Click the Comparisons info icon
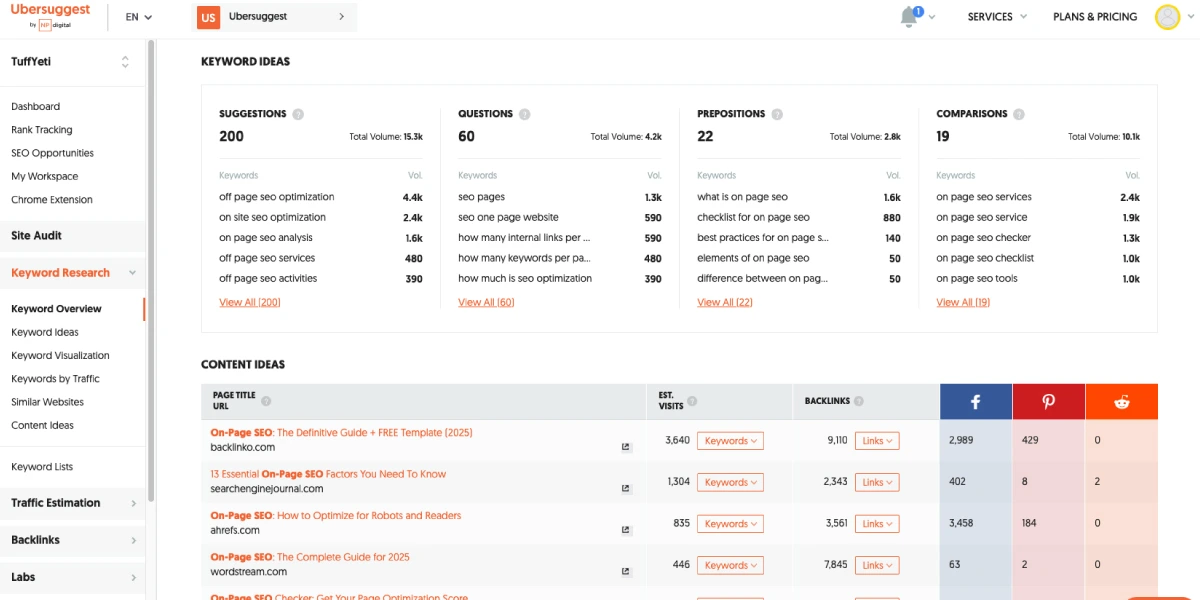 (x=1019, y=114)
